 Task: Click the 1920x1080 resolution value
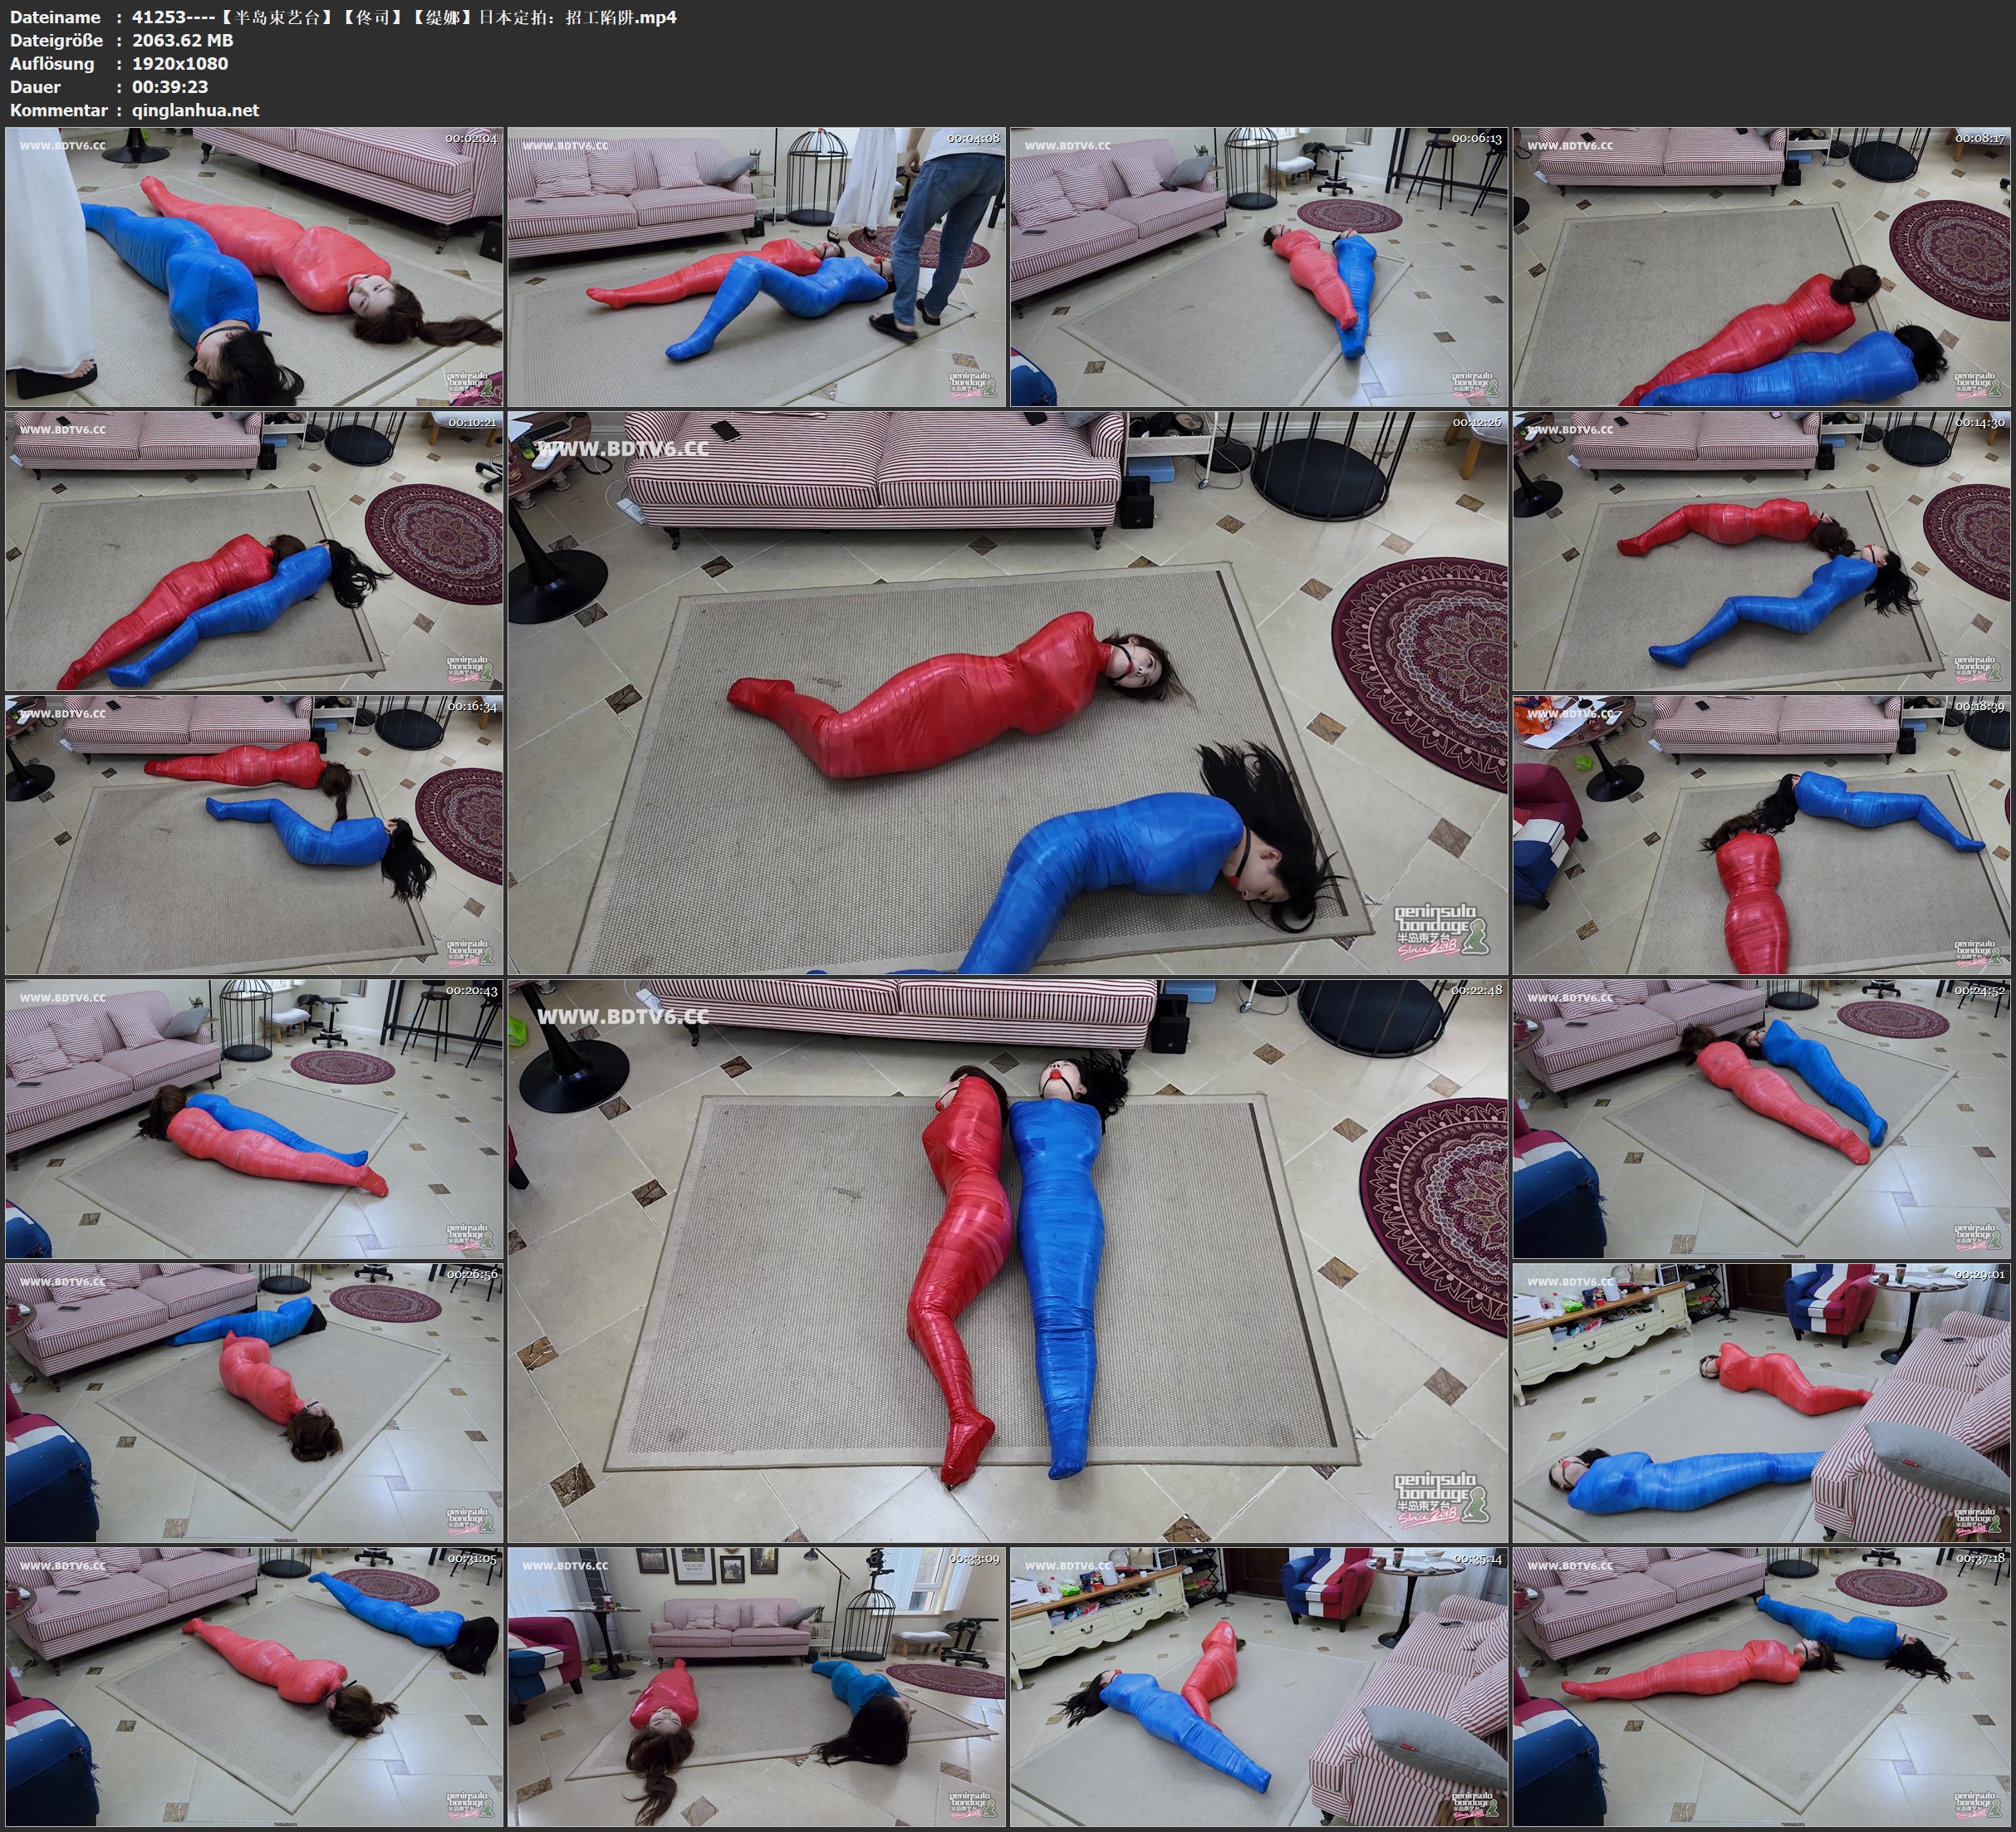pos(180,63)
